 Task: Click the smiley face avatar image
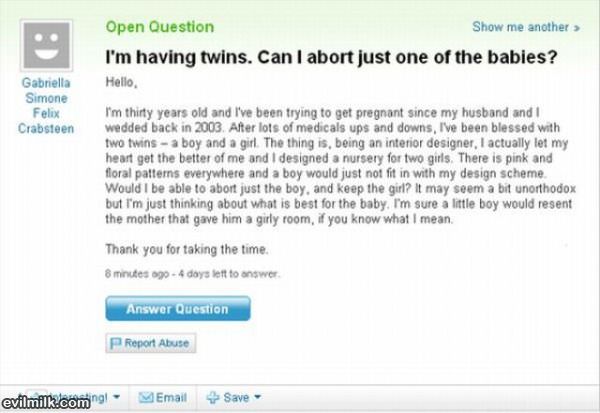[46, 46]
